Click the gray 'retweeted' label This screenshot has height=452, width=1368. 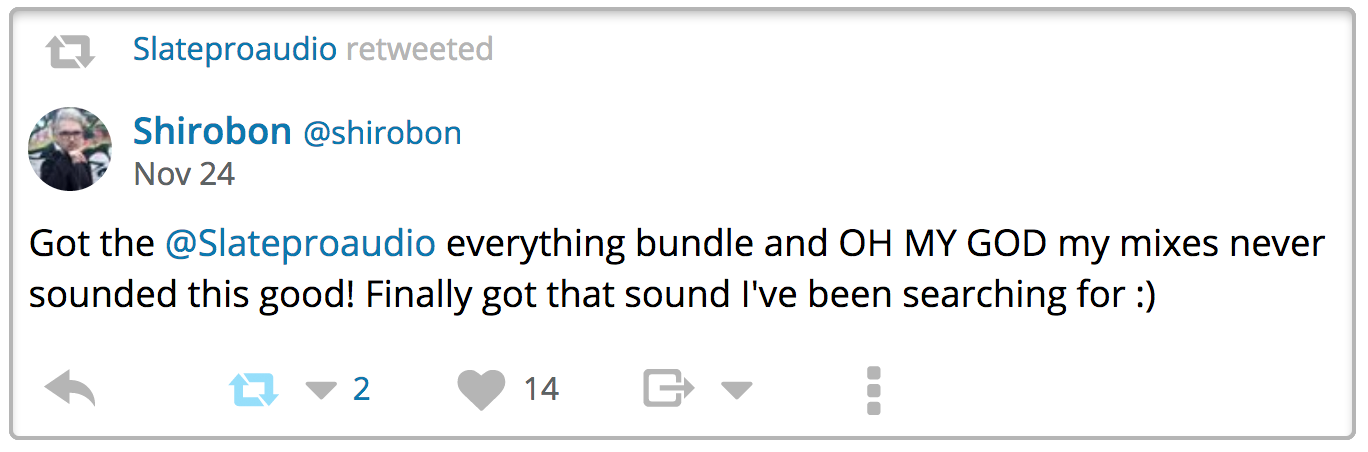(419, 49)
